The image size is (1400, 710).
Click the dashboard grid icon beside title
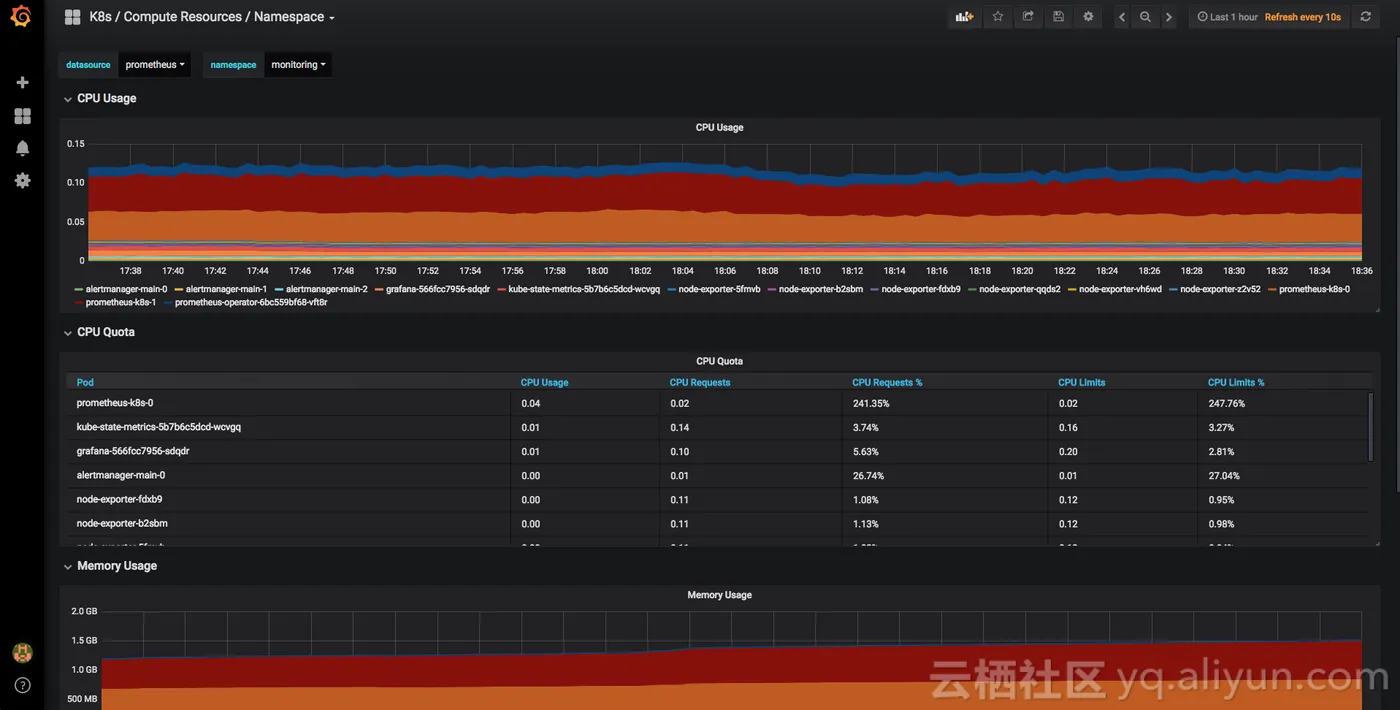tap(72, 17)
